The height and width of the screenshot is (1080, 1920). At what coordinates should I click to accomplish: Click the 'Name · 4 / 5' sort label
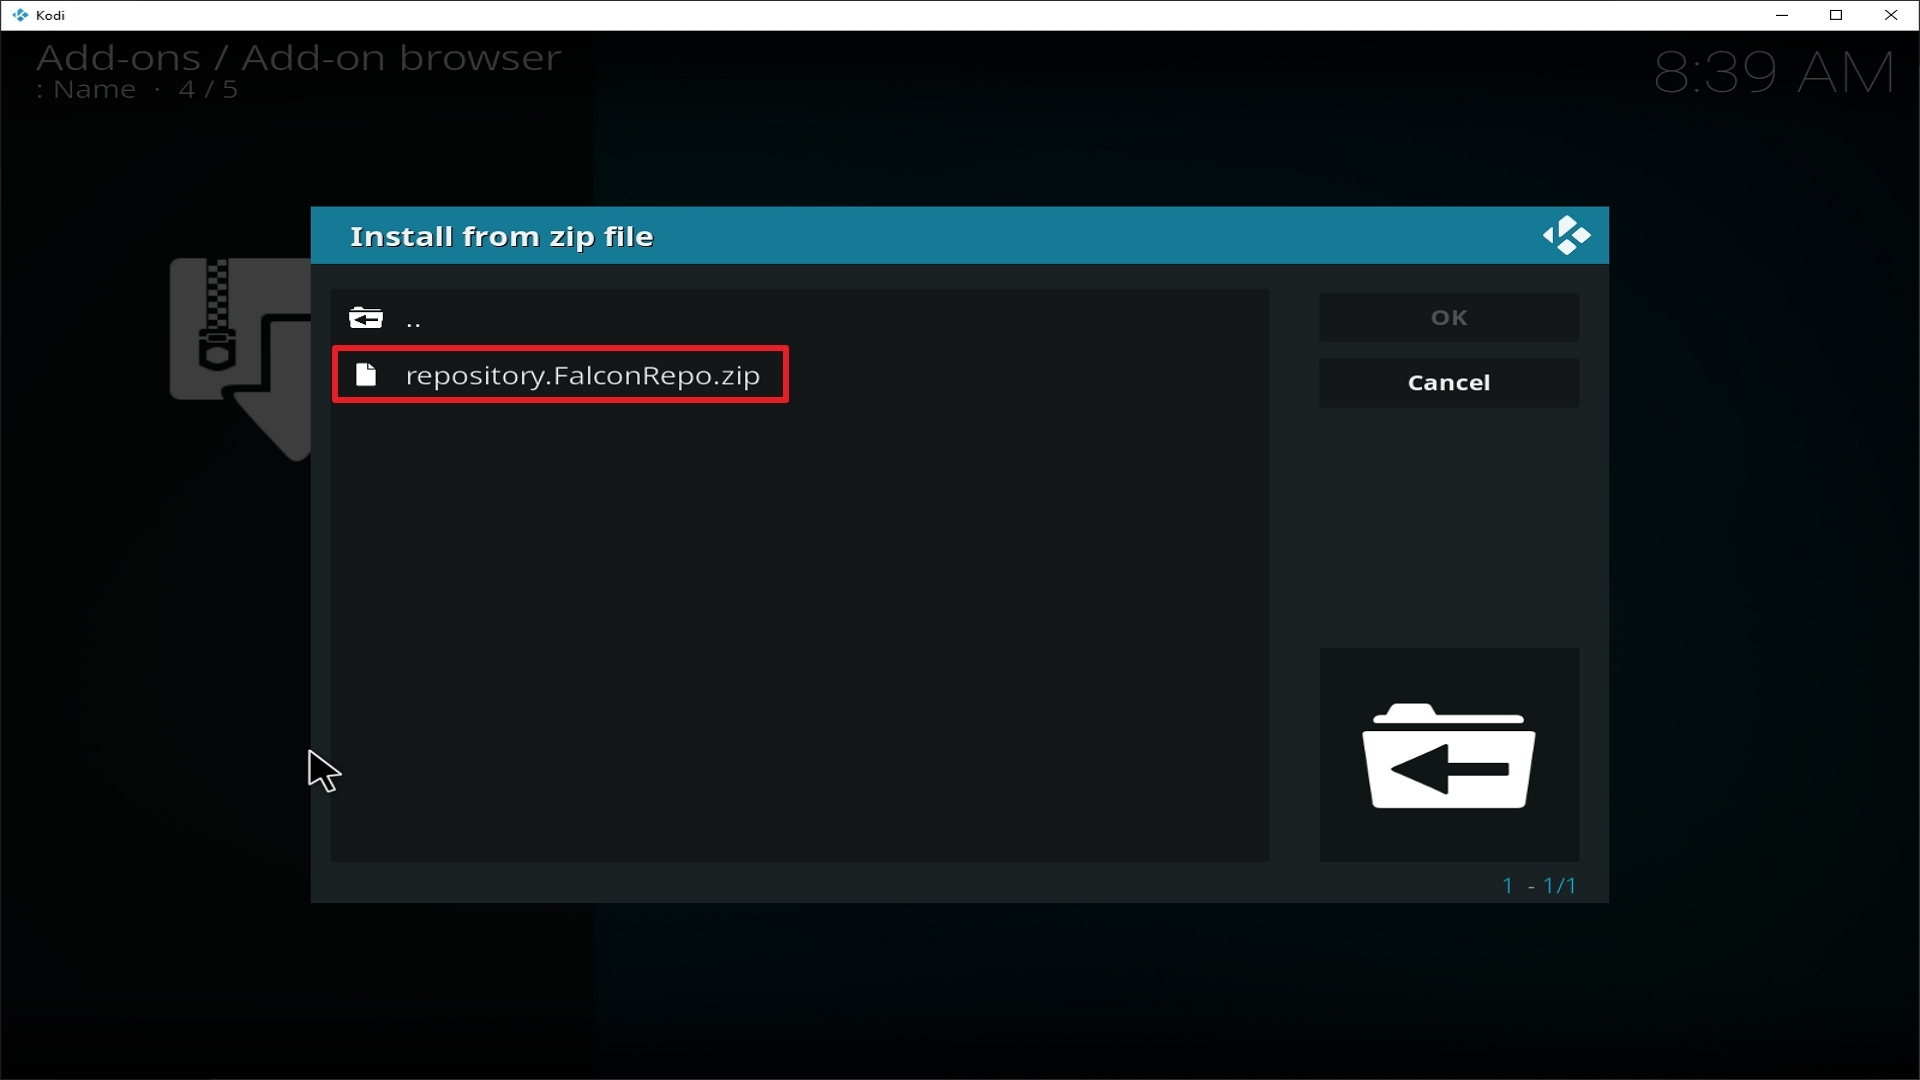coord(138,90)
